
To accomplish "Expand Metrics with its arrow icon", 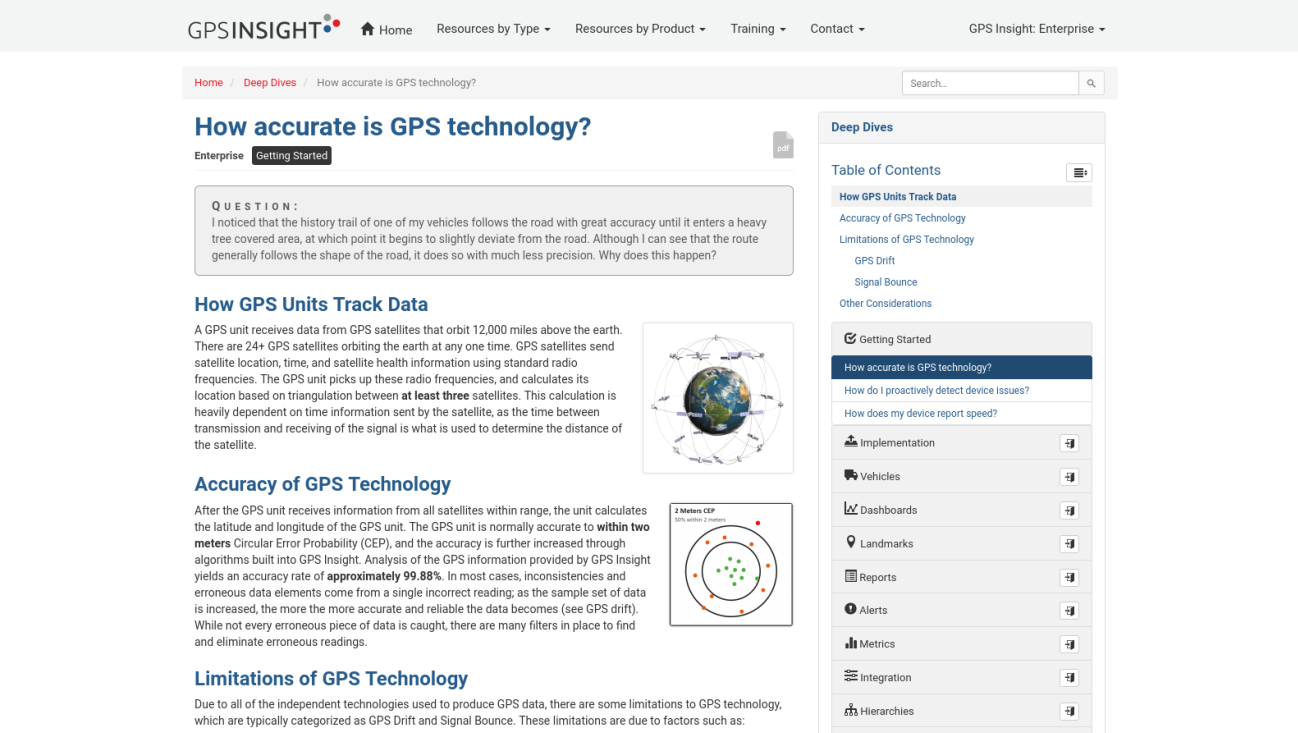I will pyautogui.click(x=1069, y=645).
